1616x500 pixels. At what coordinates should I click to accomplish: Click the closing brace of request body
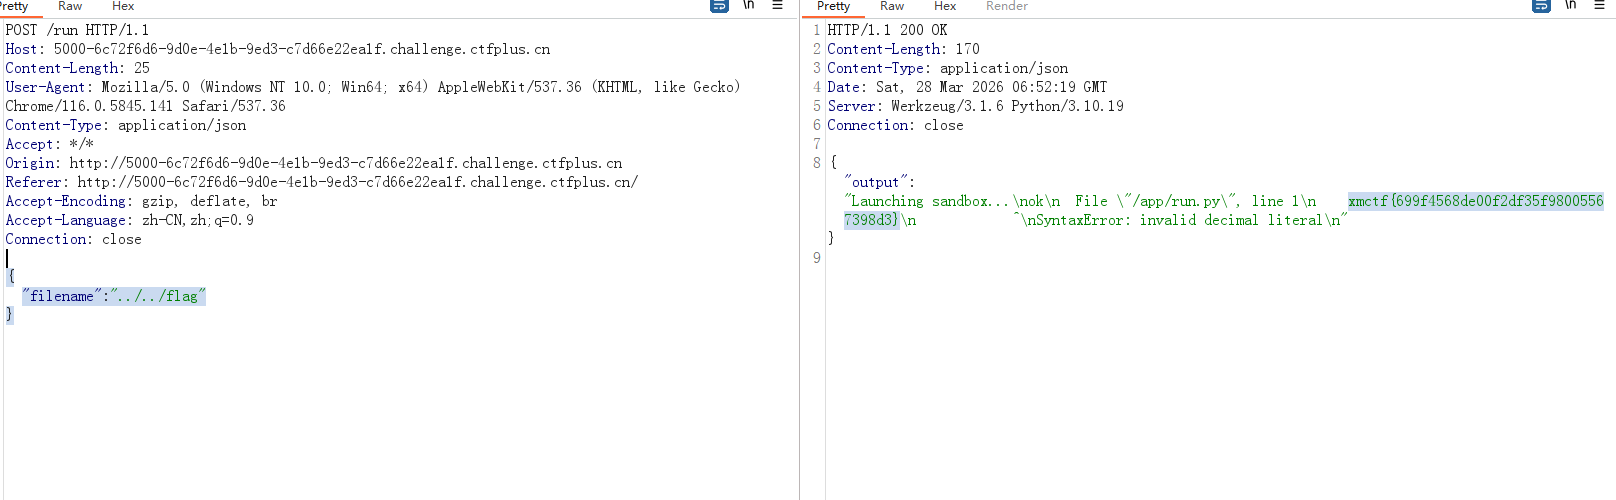coord(10,315)
